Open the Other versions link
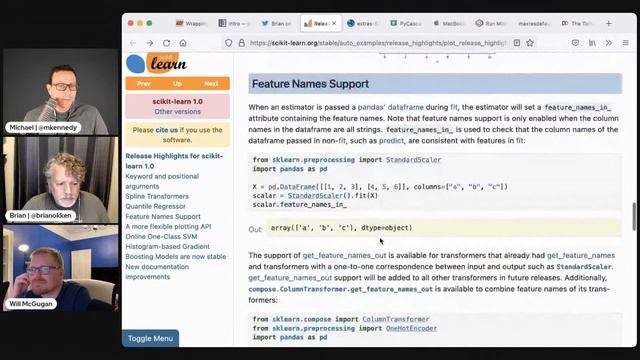 coord(178,111)
